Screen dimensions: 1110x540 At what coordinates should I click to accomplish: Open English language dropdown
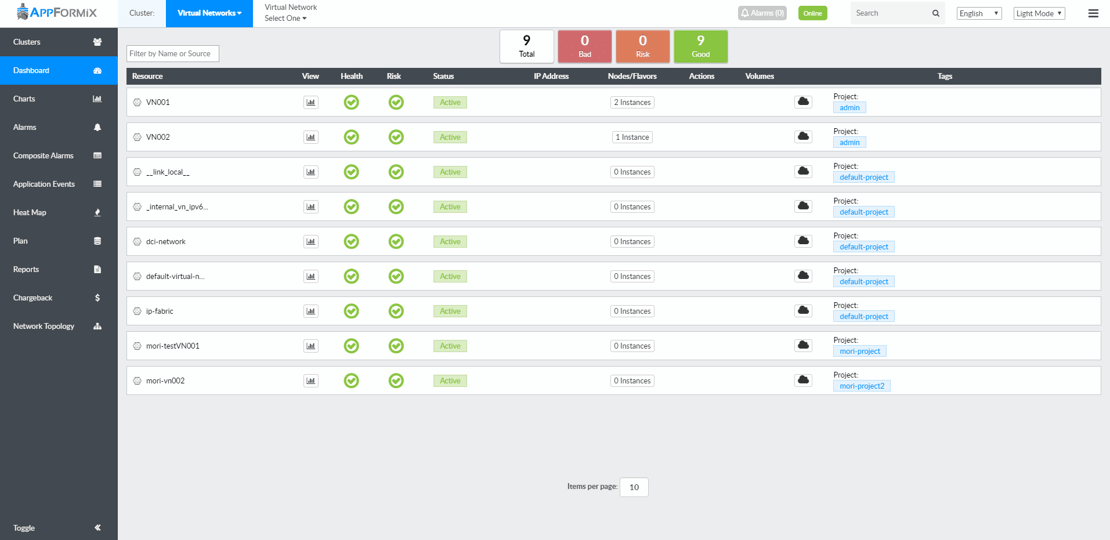coord(979,13)
